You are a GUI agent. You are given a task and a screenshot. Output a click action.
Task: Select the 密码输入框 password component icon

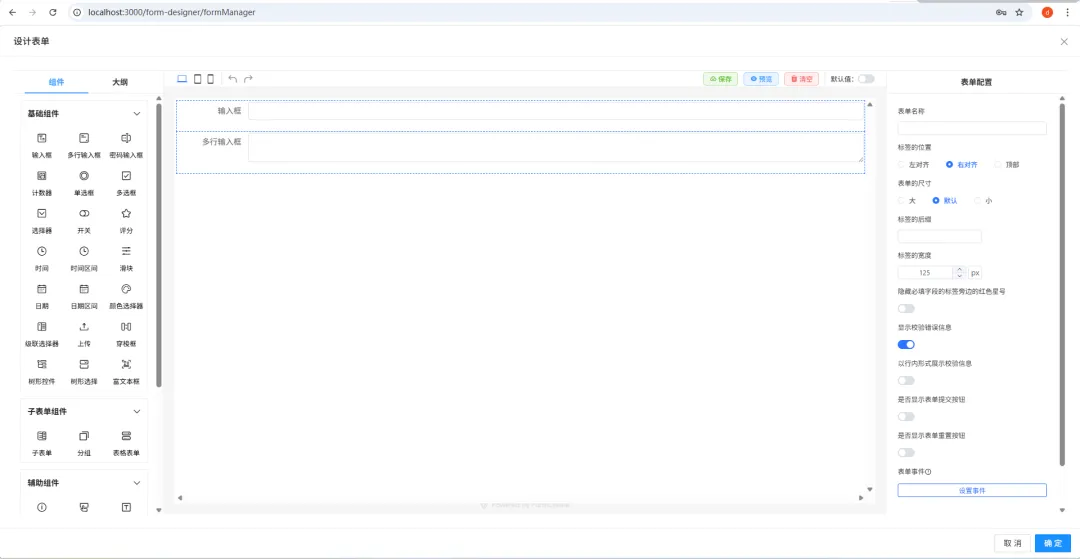click(x=126, y=138)
